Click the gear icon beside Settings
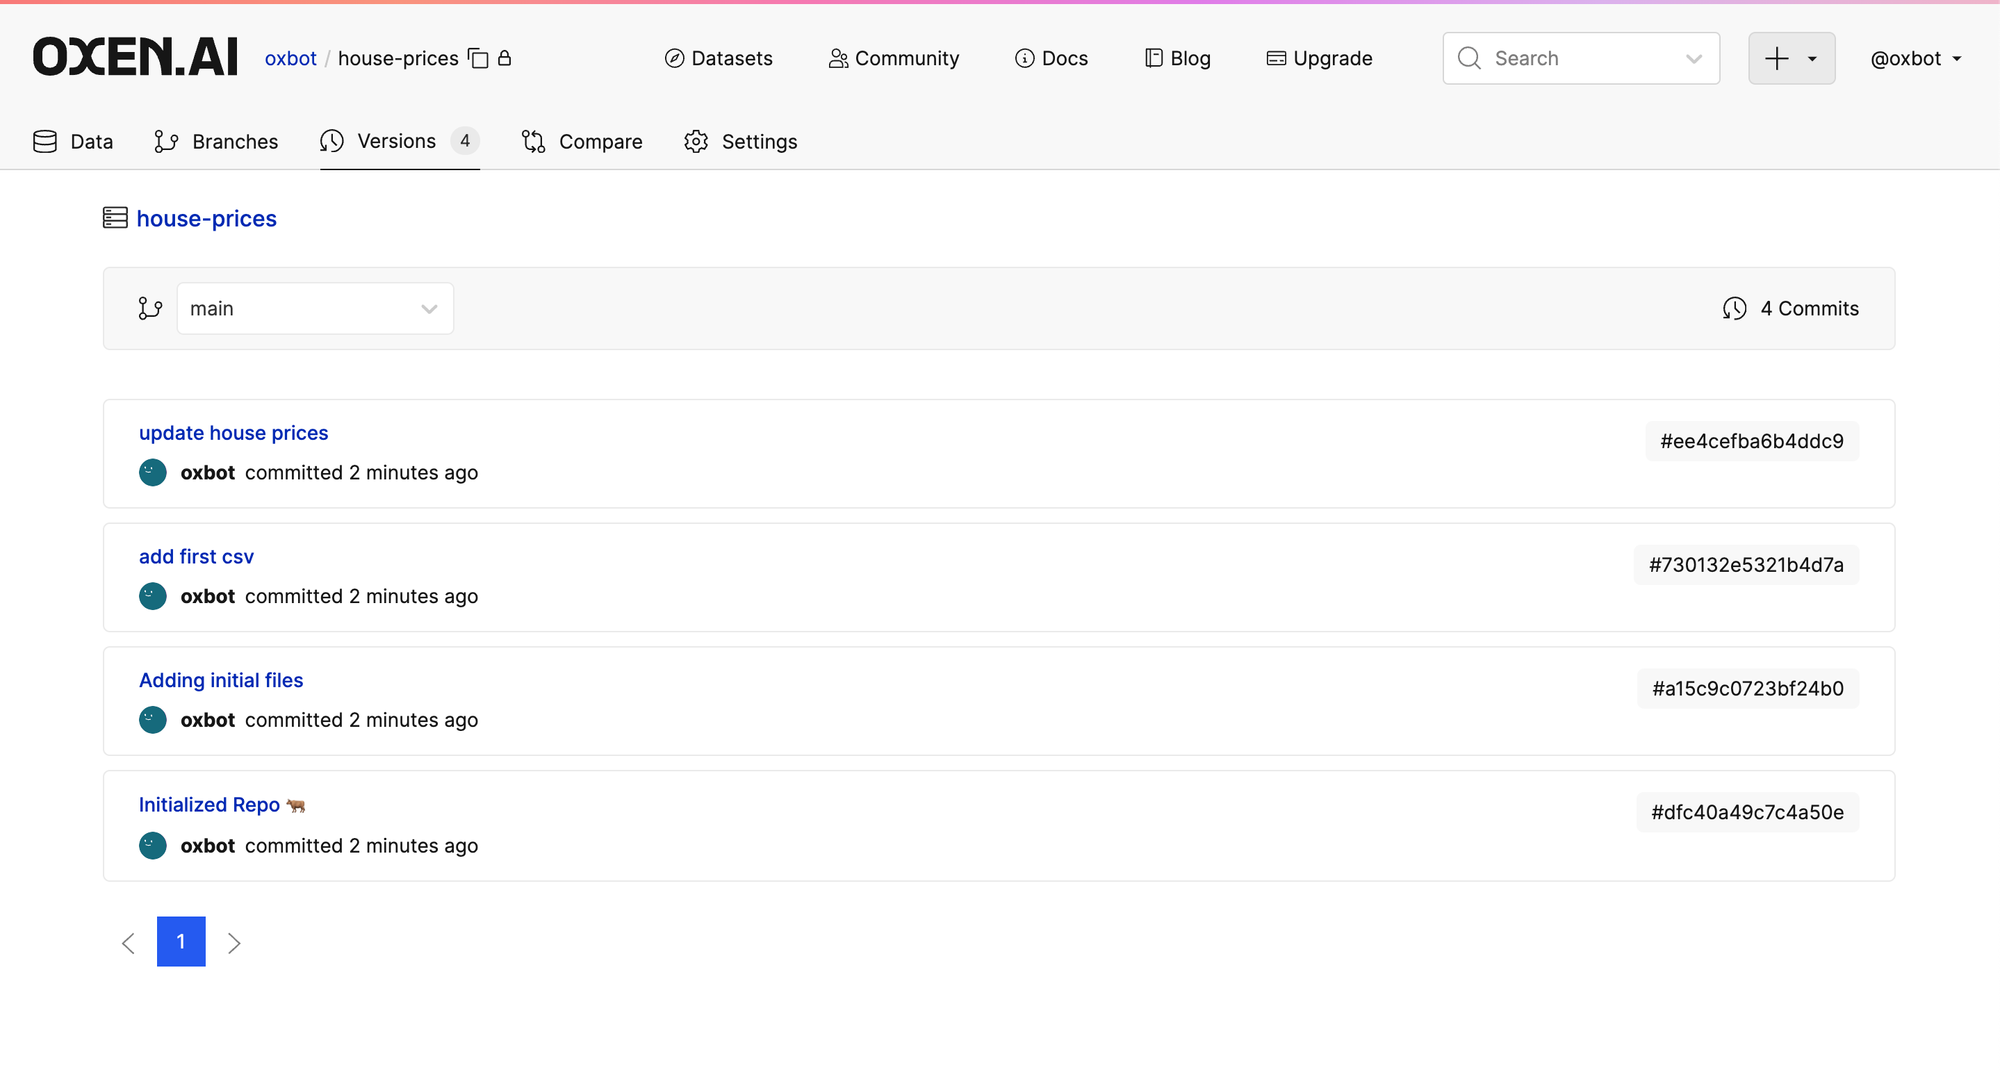This screenshot has width=2000, height=1070. 696,142
